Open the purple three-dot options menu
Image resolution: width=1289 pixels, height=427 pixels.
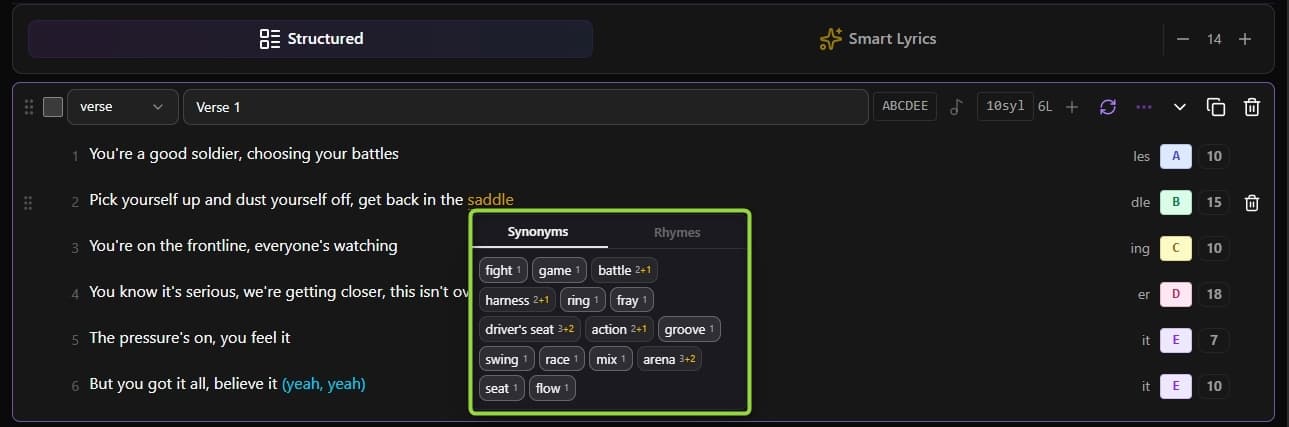point(1144,107)
